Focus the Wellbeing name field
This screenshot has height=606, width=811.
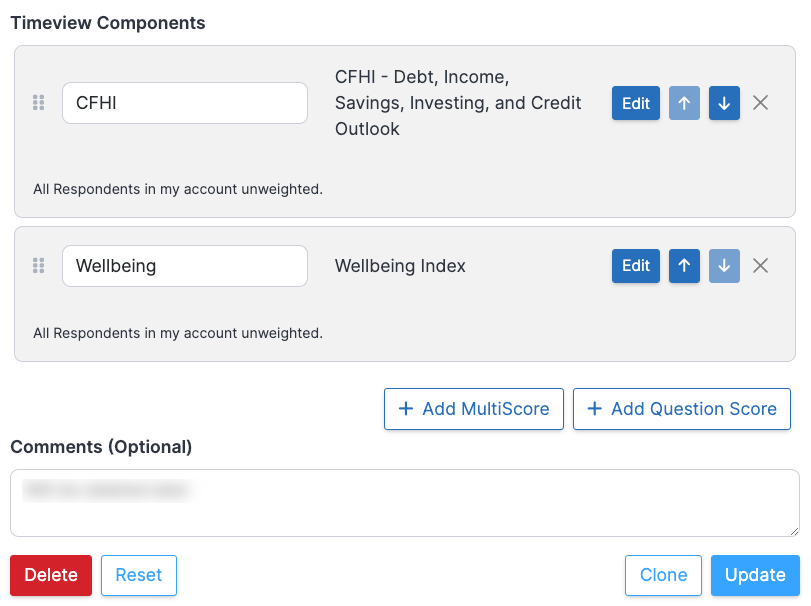(x=184, y=266)
